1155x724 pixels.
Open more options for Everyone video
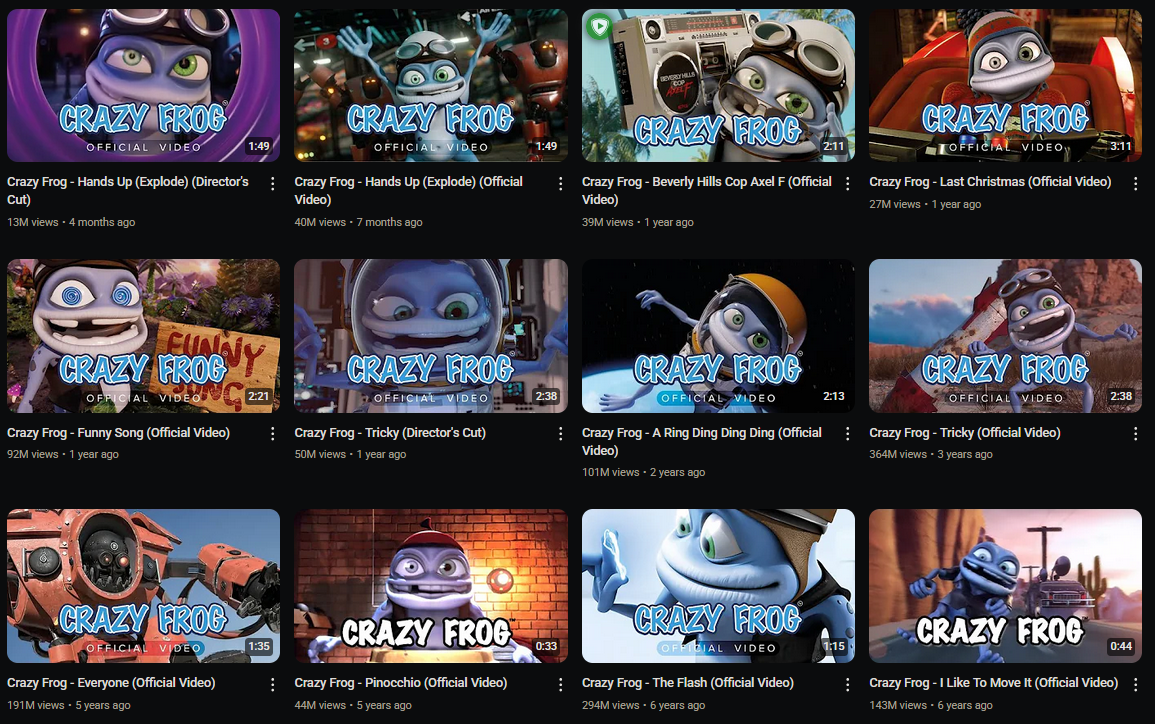pos(273,684)
